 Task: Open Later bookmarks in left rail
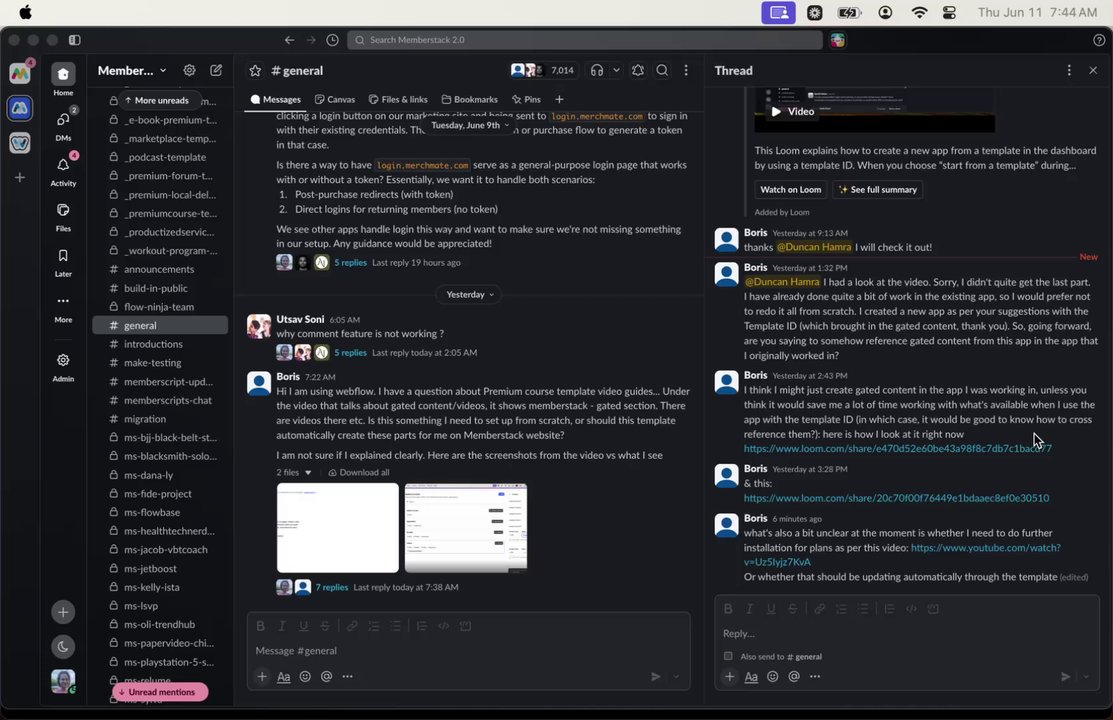coord(63,261)
